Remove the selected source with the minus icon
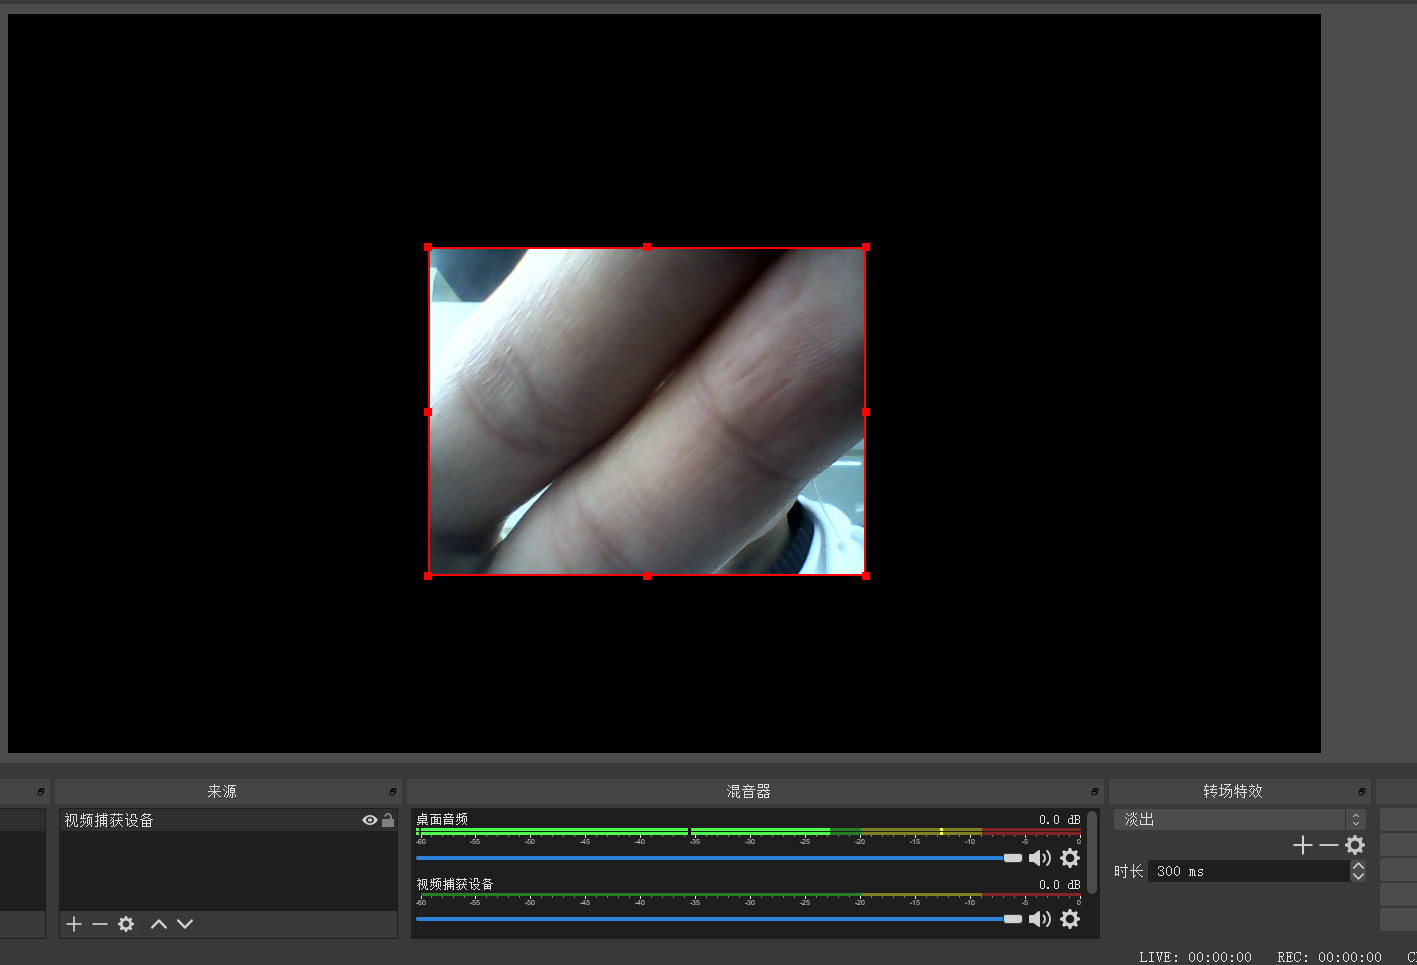This screenshot has width=1417, height=965. pos(100,924)
